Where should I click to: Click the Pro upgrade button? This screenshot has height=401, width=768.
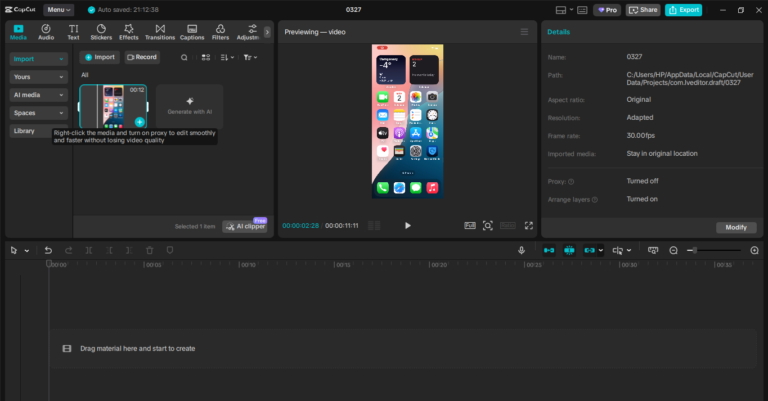[607, 10]
